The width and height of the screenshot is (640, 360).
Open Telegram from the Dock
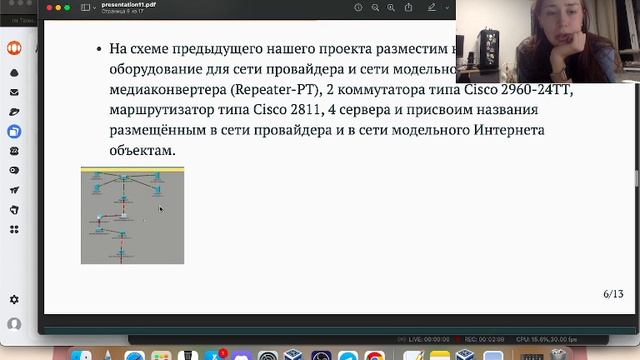pyautogui.click(x=348, y=355)
